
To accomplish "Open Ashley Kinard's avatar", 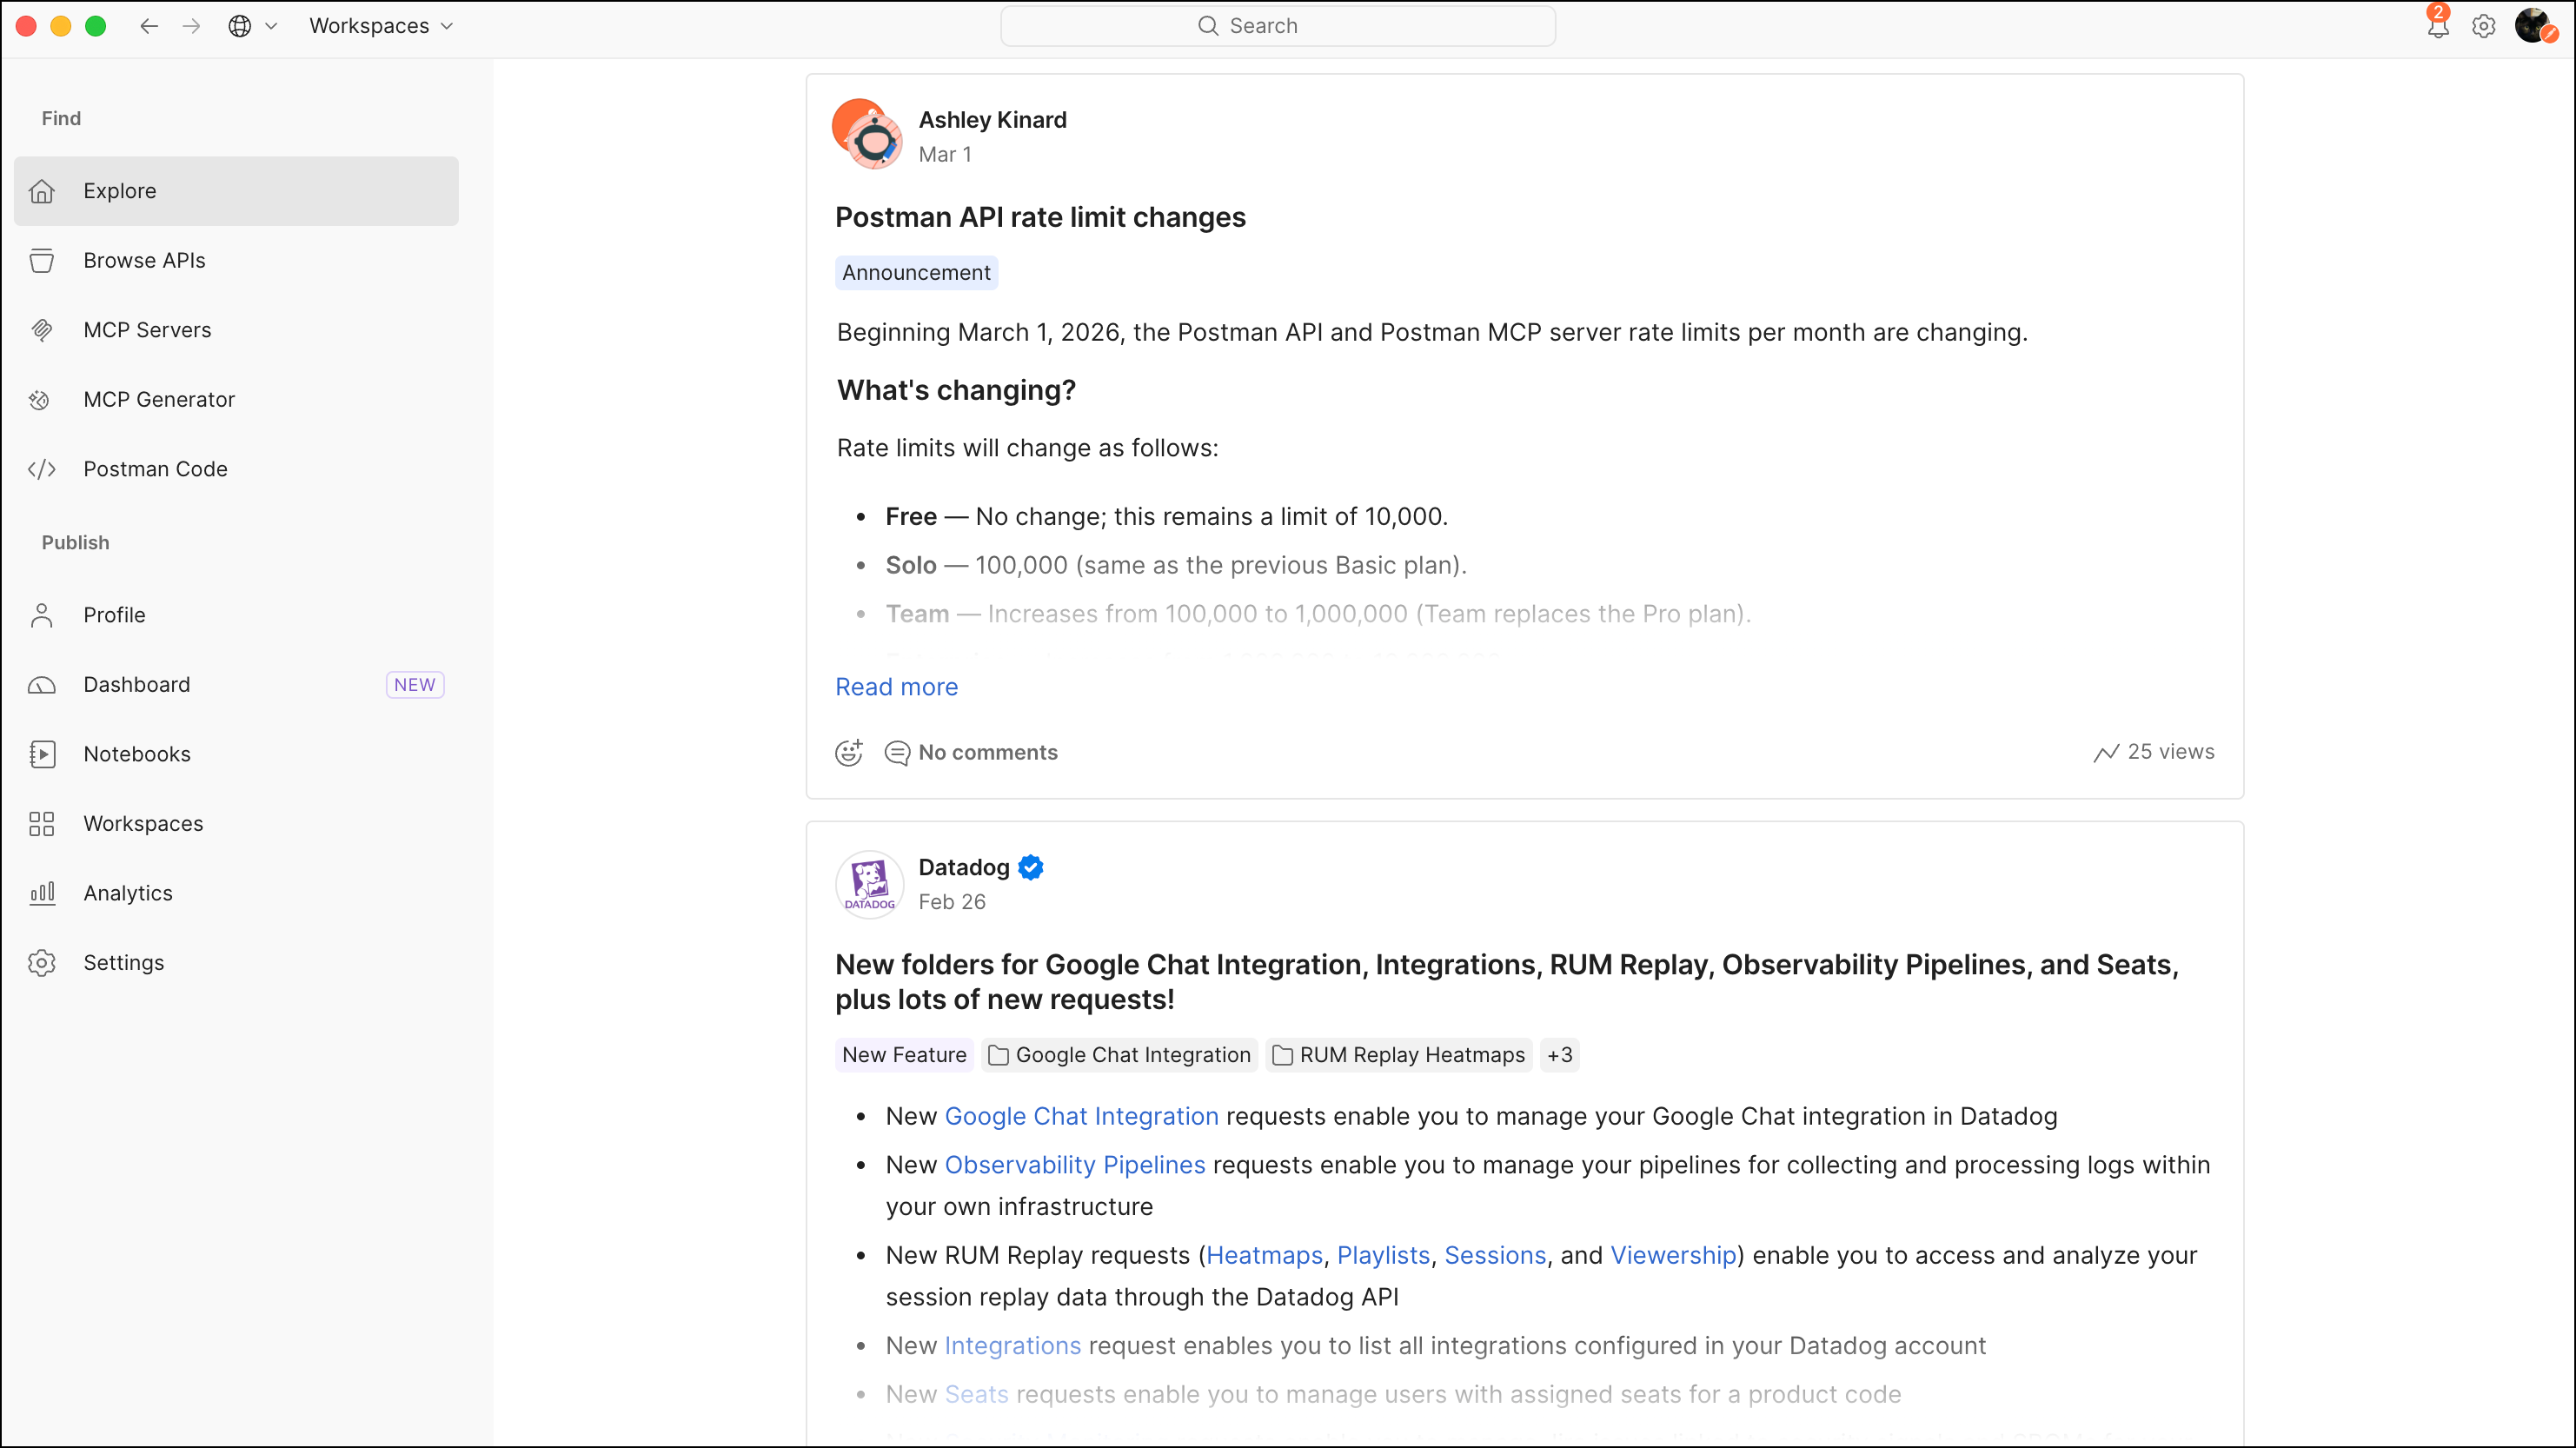I will 868,135.
